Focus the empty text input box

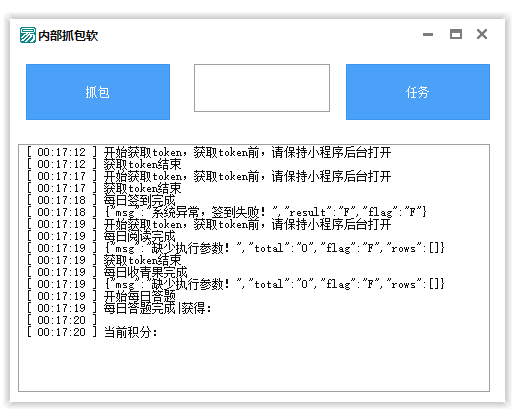(262, 88)
